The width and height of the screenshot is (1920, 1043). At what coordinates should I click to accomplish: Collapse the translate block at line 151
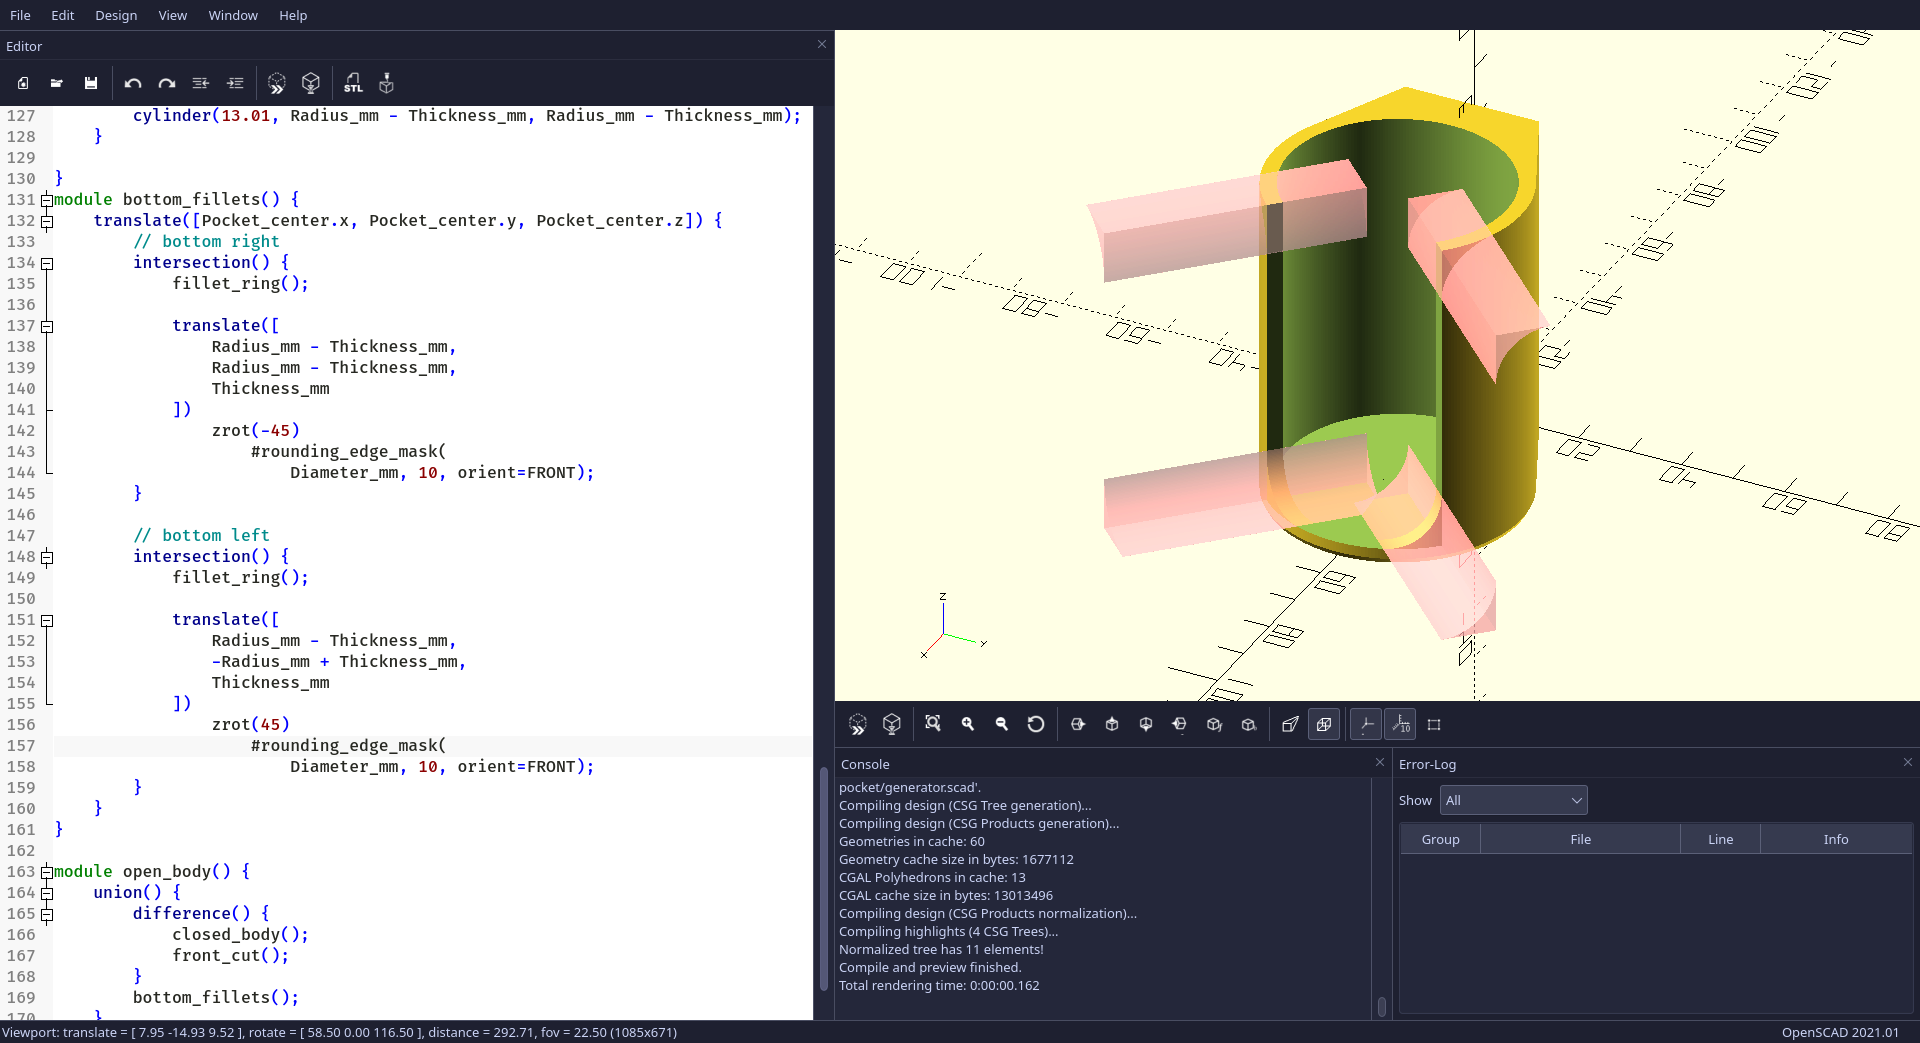coord(47,620)
